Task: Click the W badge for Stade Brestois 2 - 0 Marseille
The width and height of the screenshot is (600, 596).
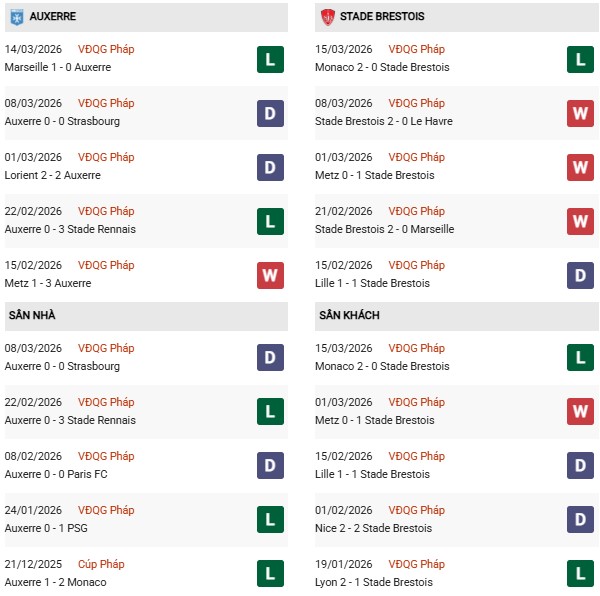Action: 580,221
